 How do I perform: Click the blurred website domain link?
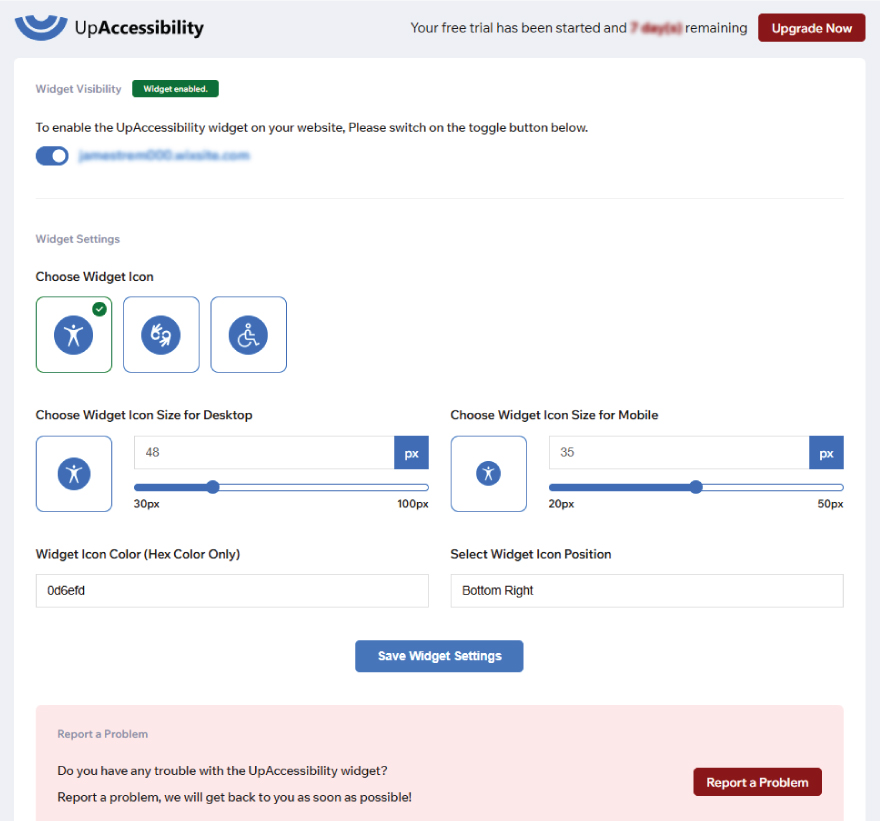tap(164, 155)
